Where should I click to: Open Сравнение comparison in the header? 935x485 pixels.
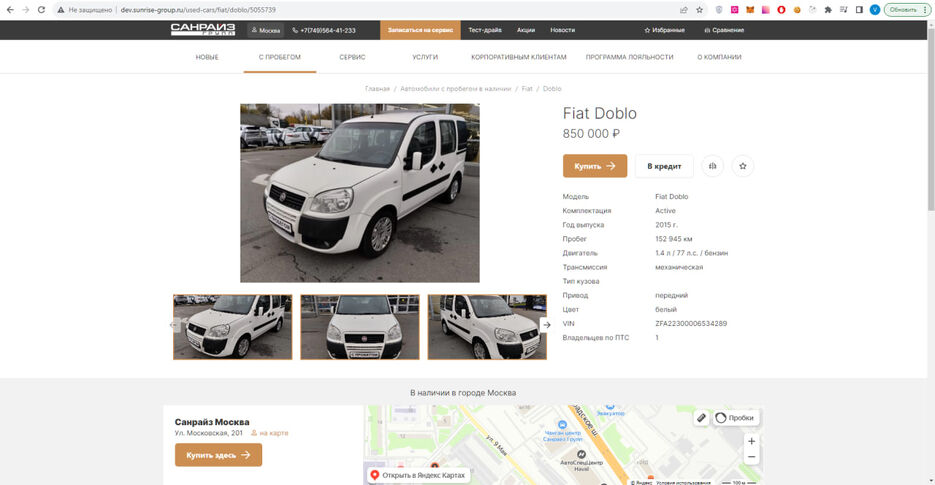click(724, 30)
